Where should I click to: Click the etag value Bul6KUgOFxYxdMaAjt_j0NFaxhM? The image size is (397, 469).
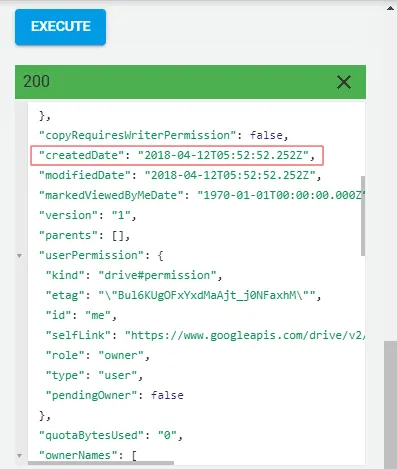(207, 295)
